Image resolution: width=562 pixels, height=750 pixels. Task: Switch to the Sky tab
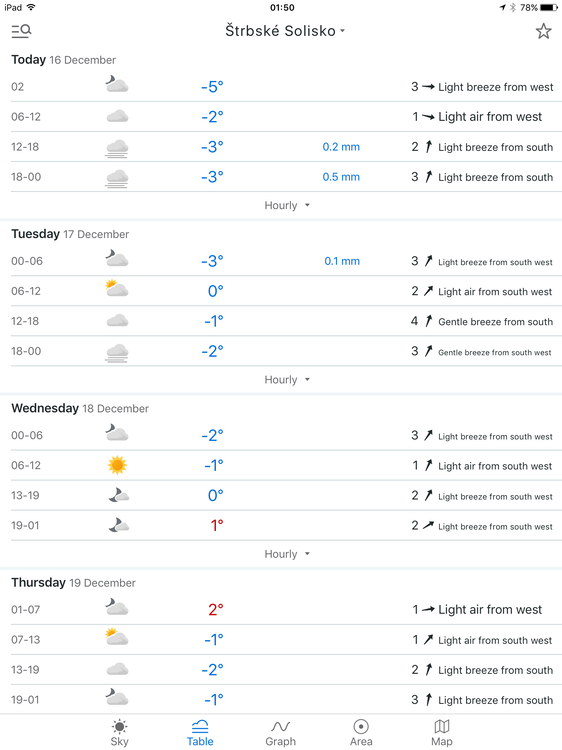point(119,733)
